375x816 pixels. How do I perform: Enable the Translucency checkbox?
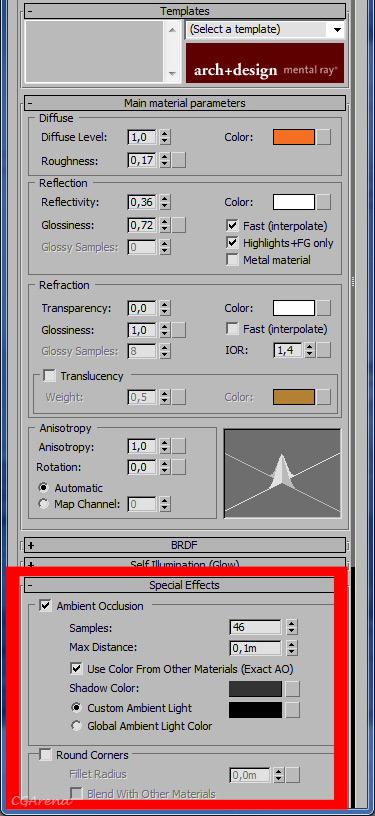(49, 375)
